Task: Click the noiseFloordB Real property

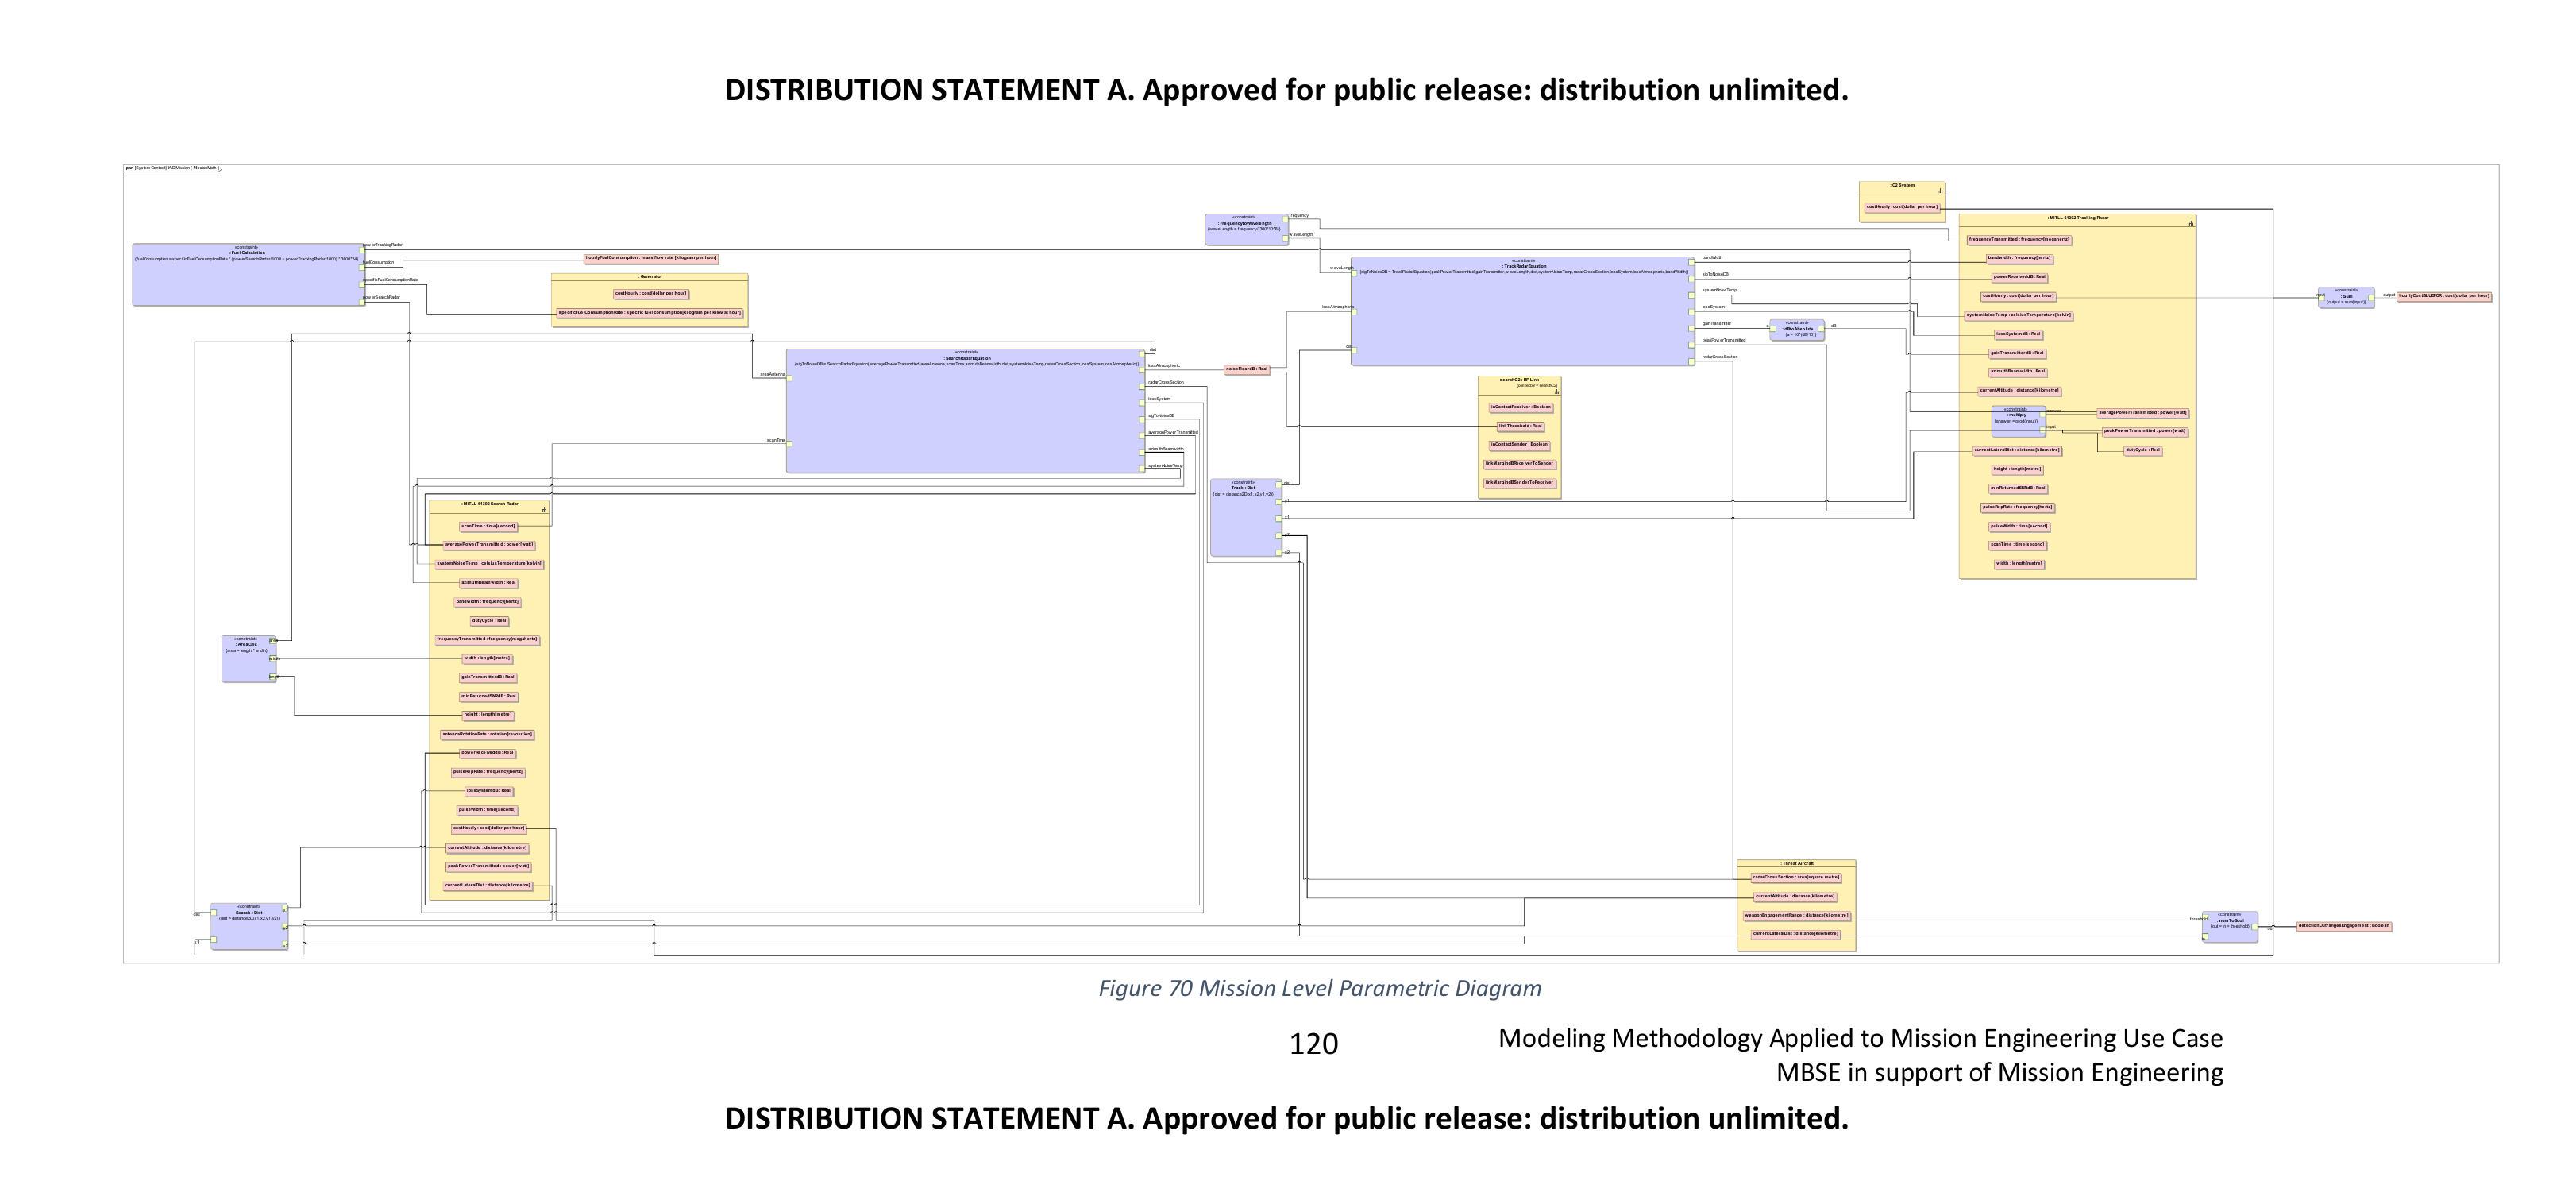Action: [1246, 369]
